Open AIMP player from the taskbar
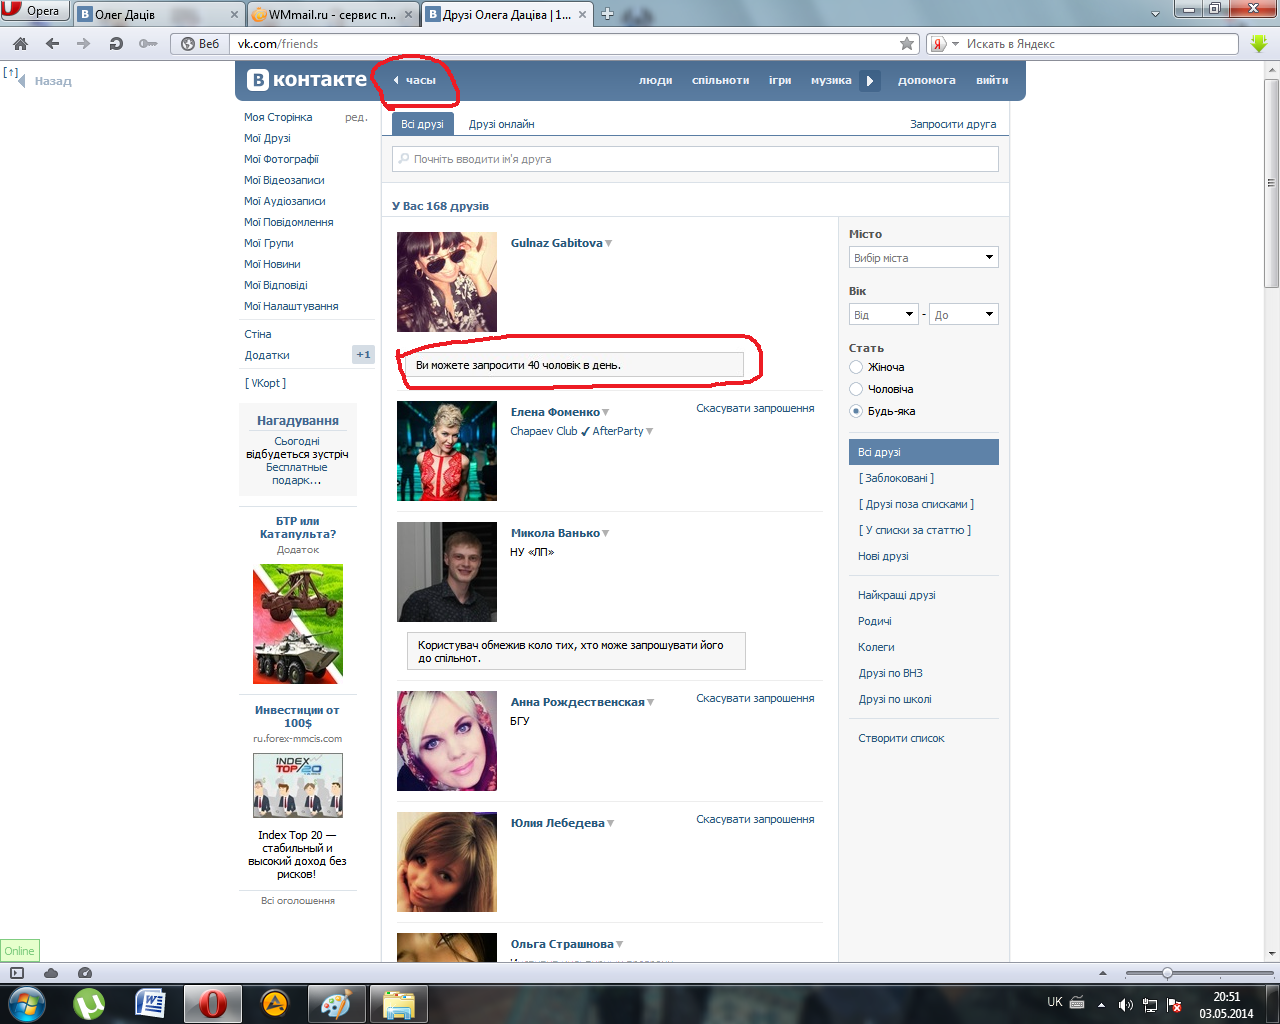This screenshot has width=1280, height=1024. pos(275,1003)
